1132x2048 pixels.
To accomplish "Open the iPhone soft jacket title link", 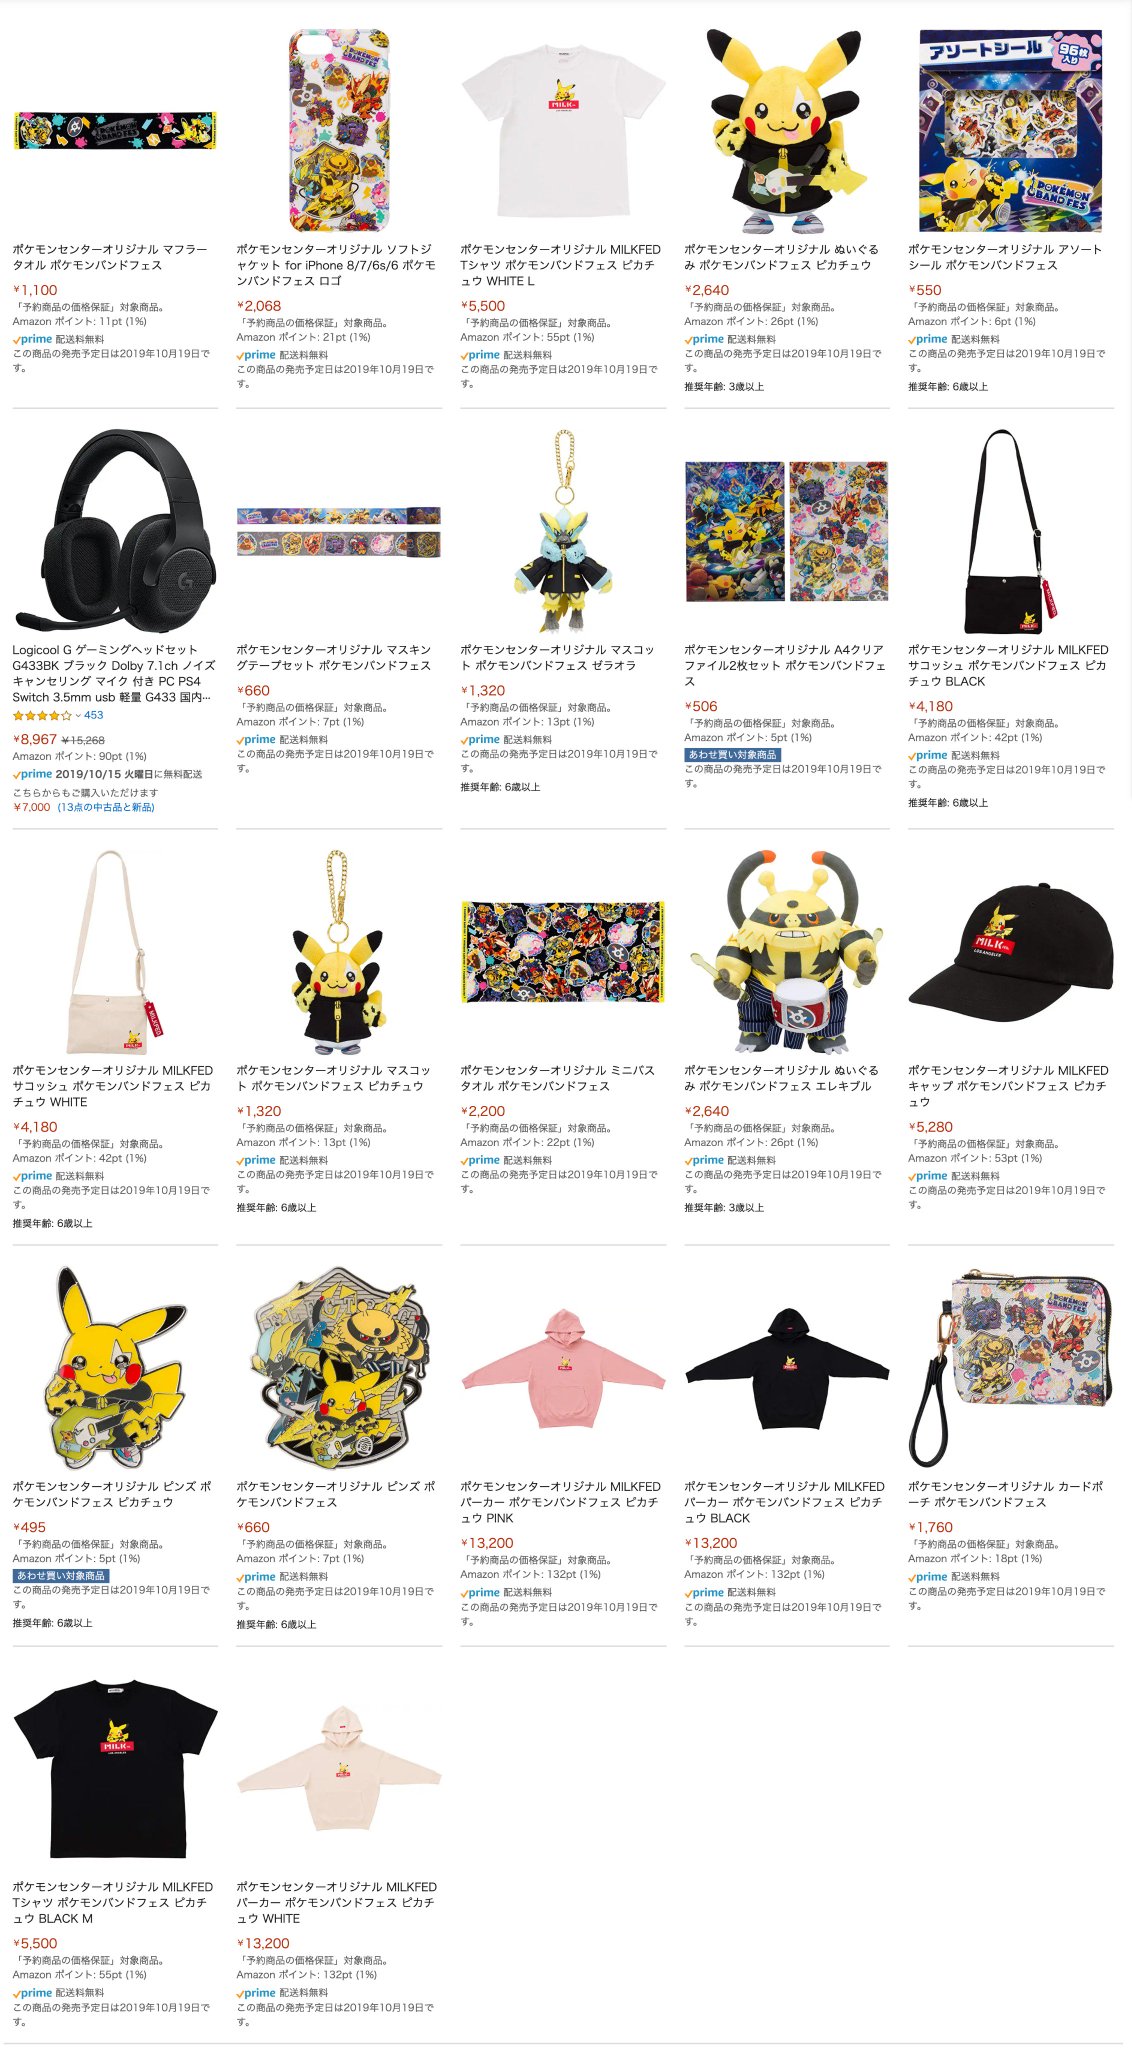I will tap(336, 265).
